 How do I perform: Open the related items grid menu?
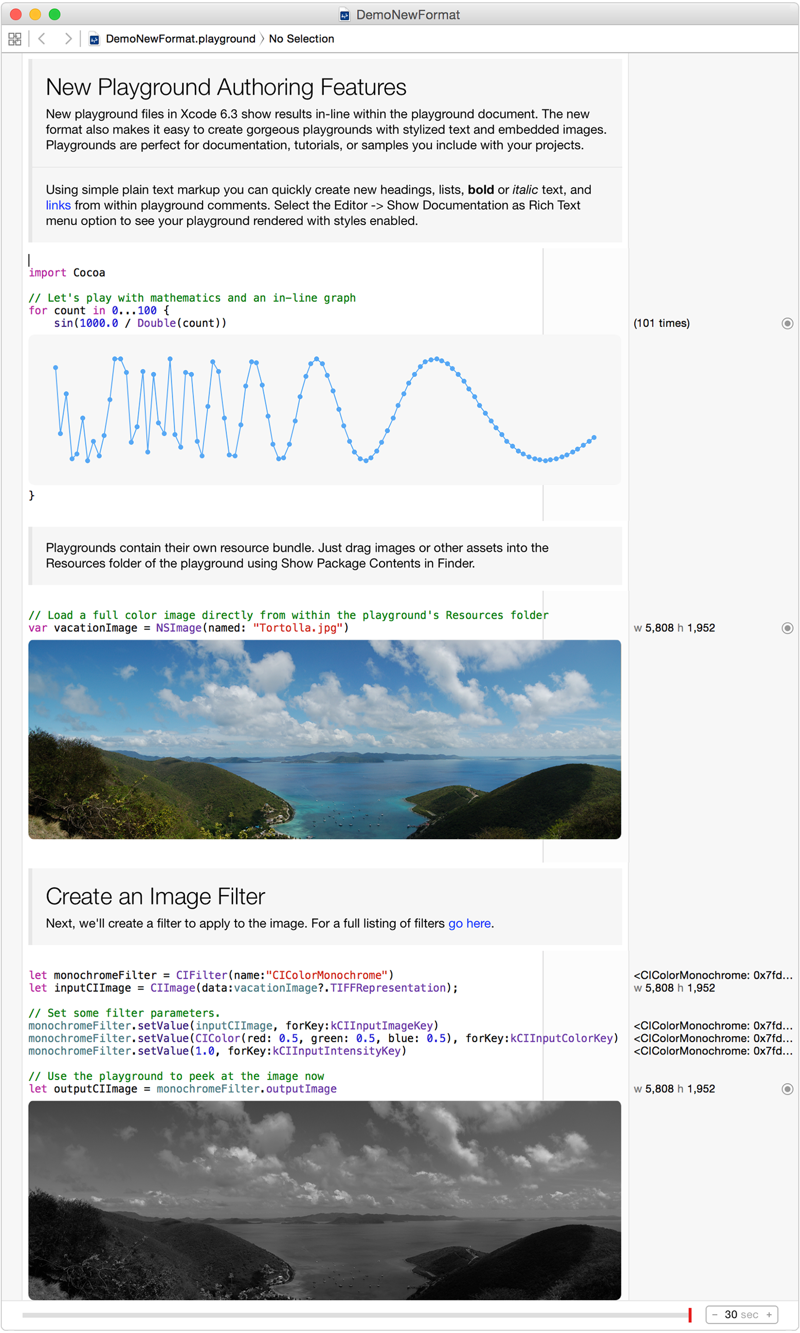tap(14, 39)
